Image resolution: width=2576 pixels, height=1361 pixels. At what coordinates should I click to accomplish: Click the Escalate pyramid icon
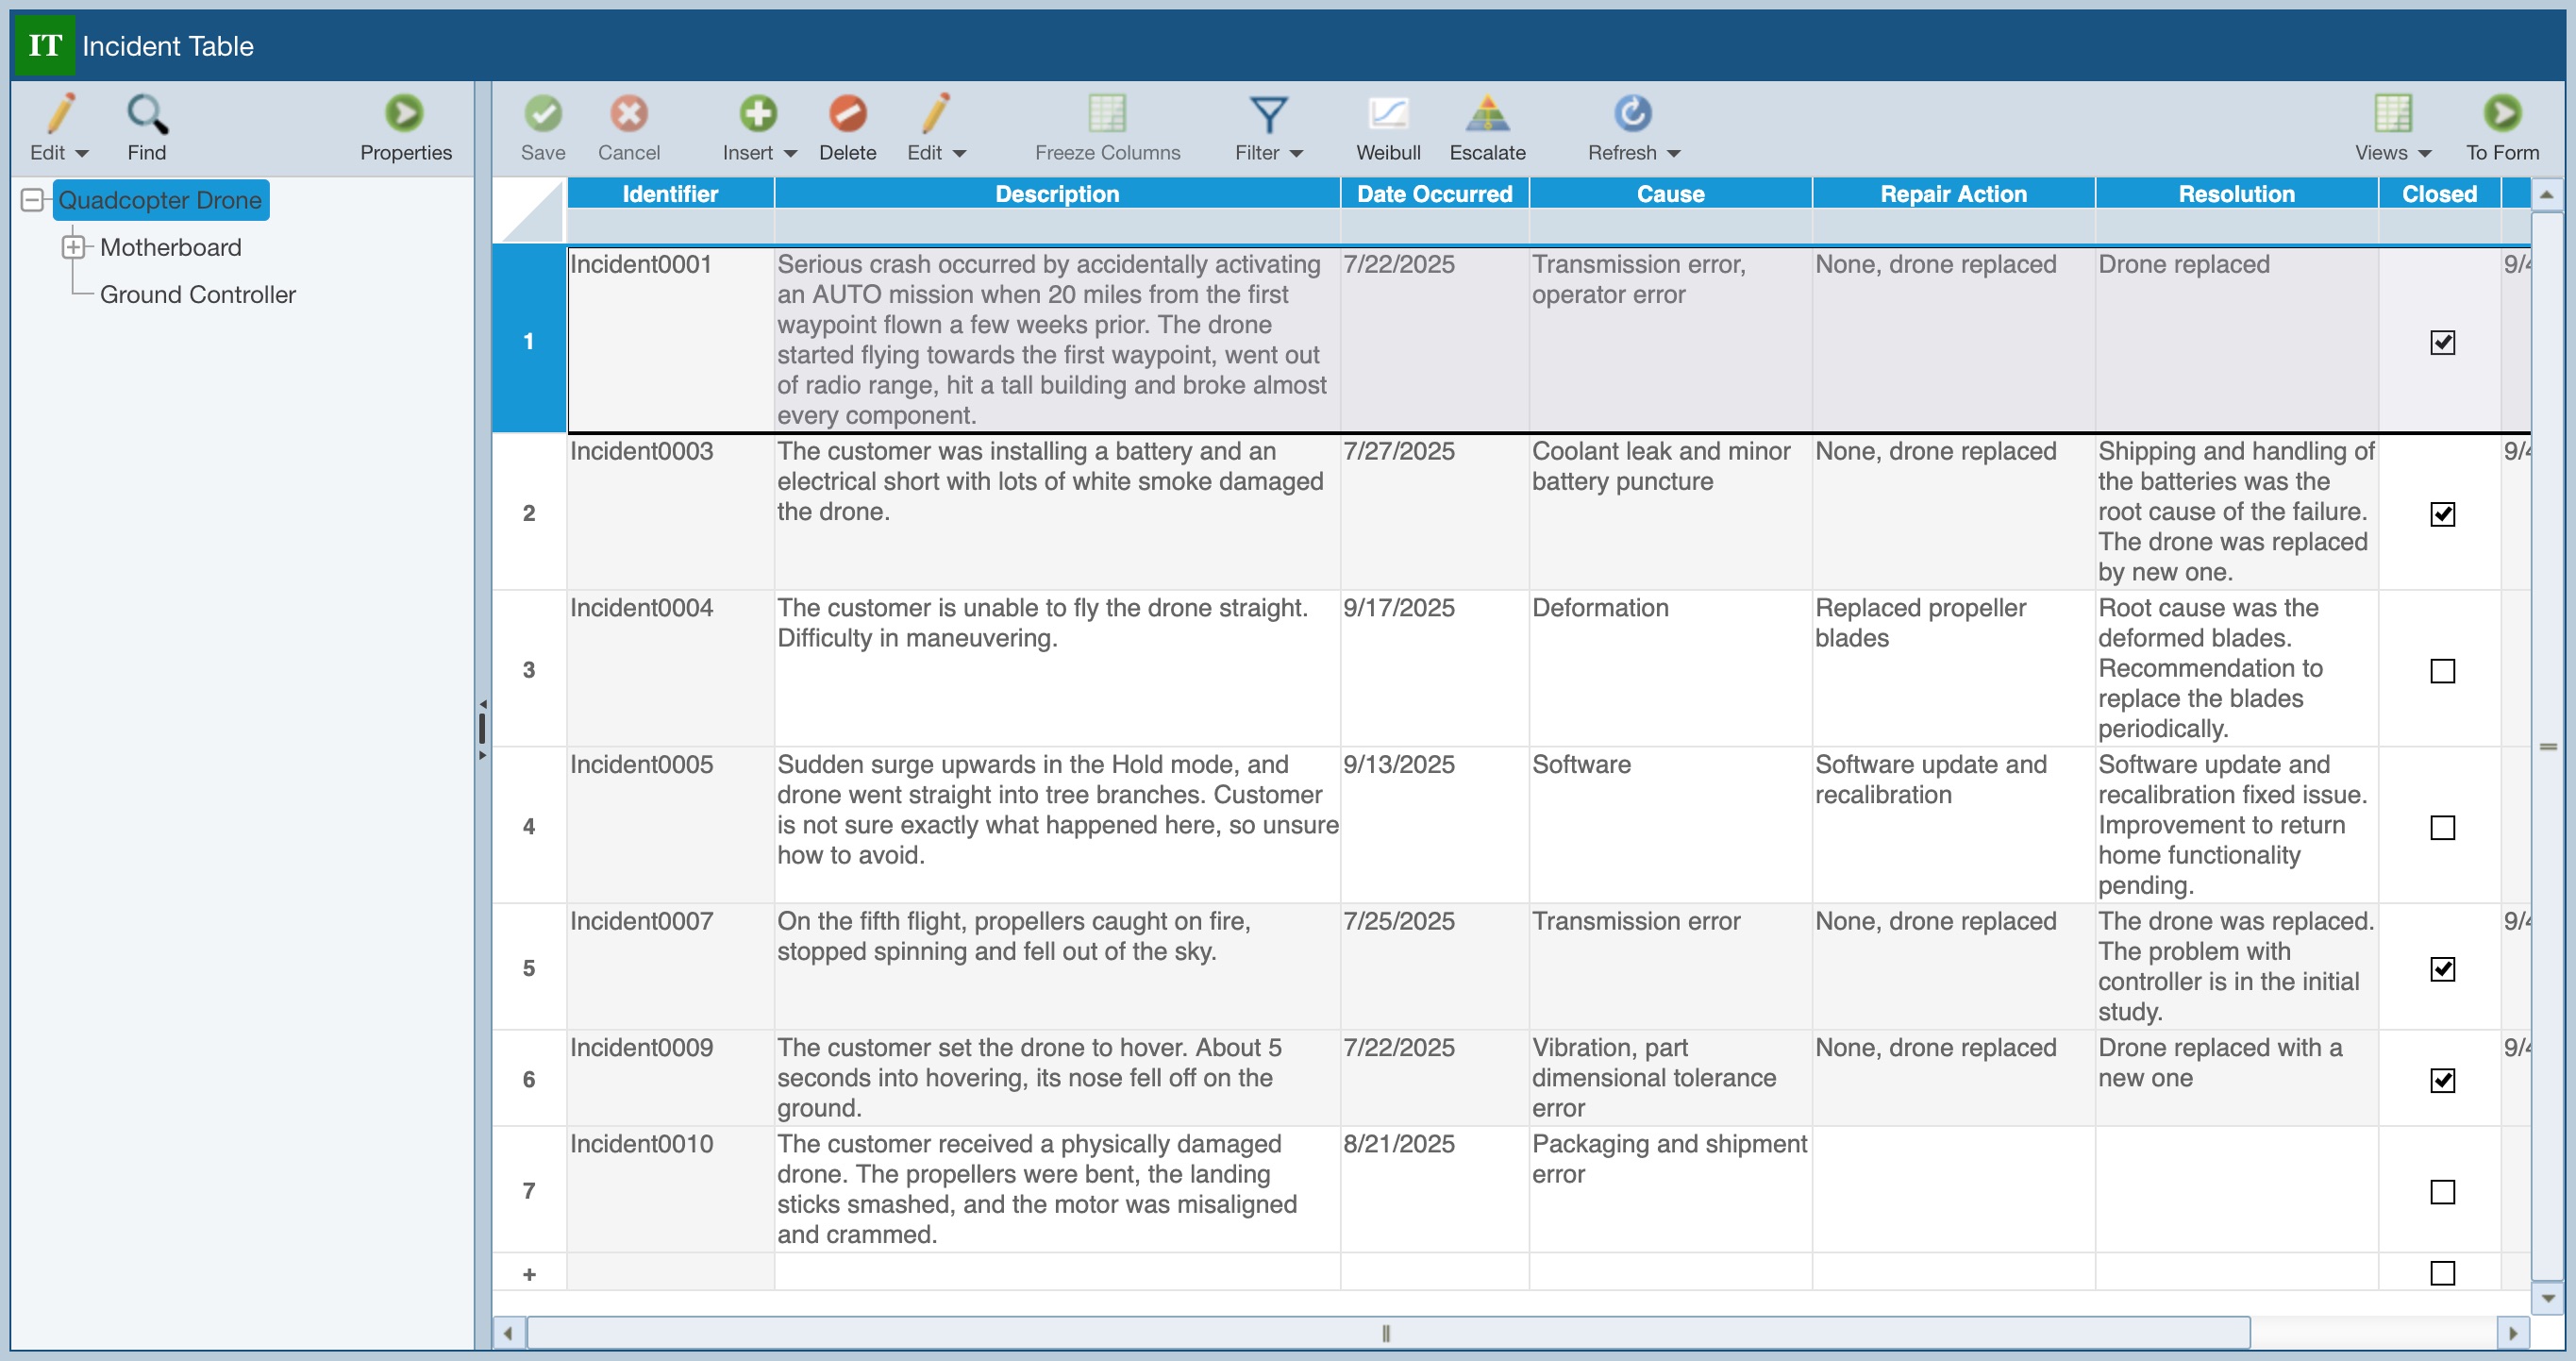point(1486,115)
